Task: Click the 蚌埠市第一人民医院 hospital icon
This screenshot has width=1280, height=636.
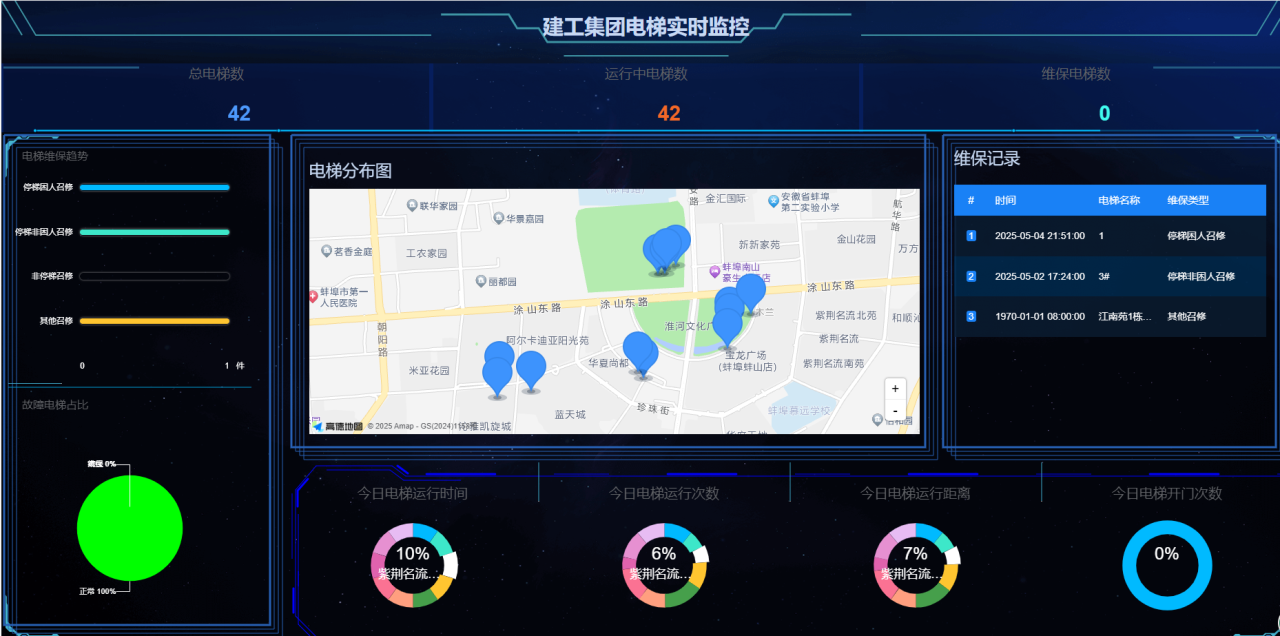Action: 314,297
